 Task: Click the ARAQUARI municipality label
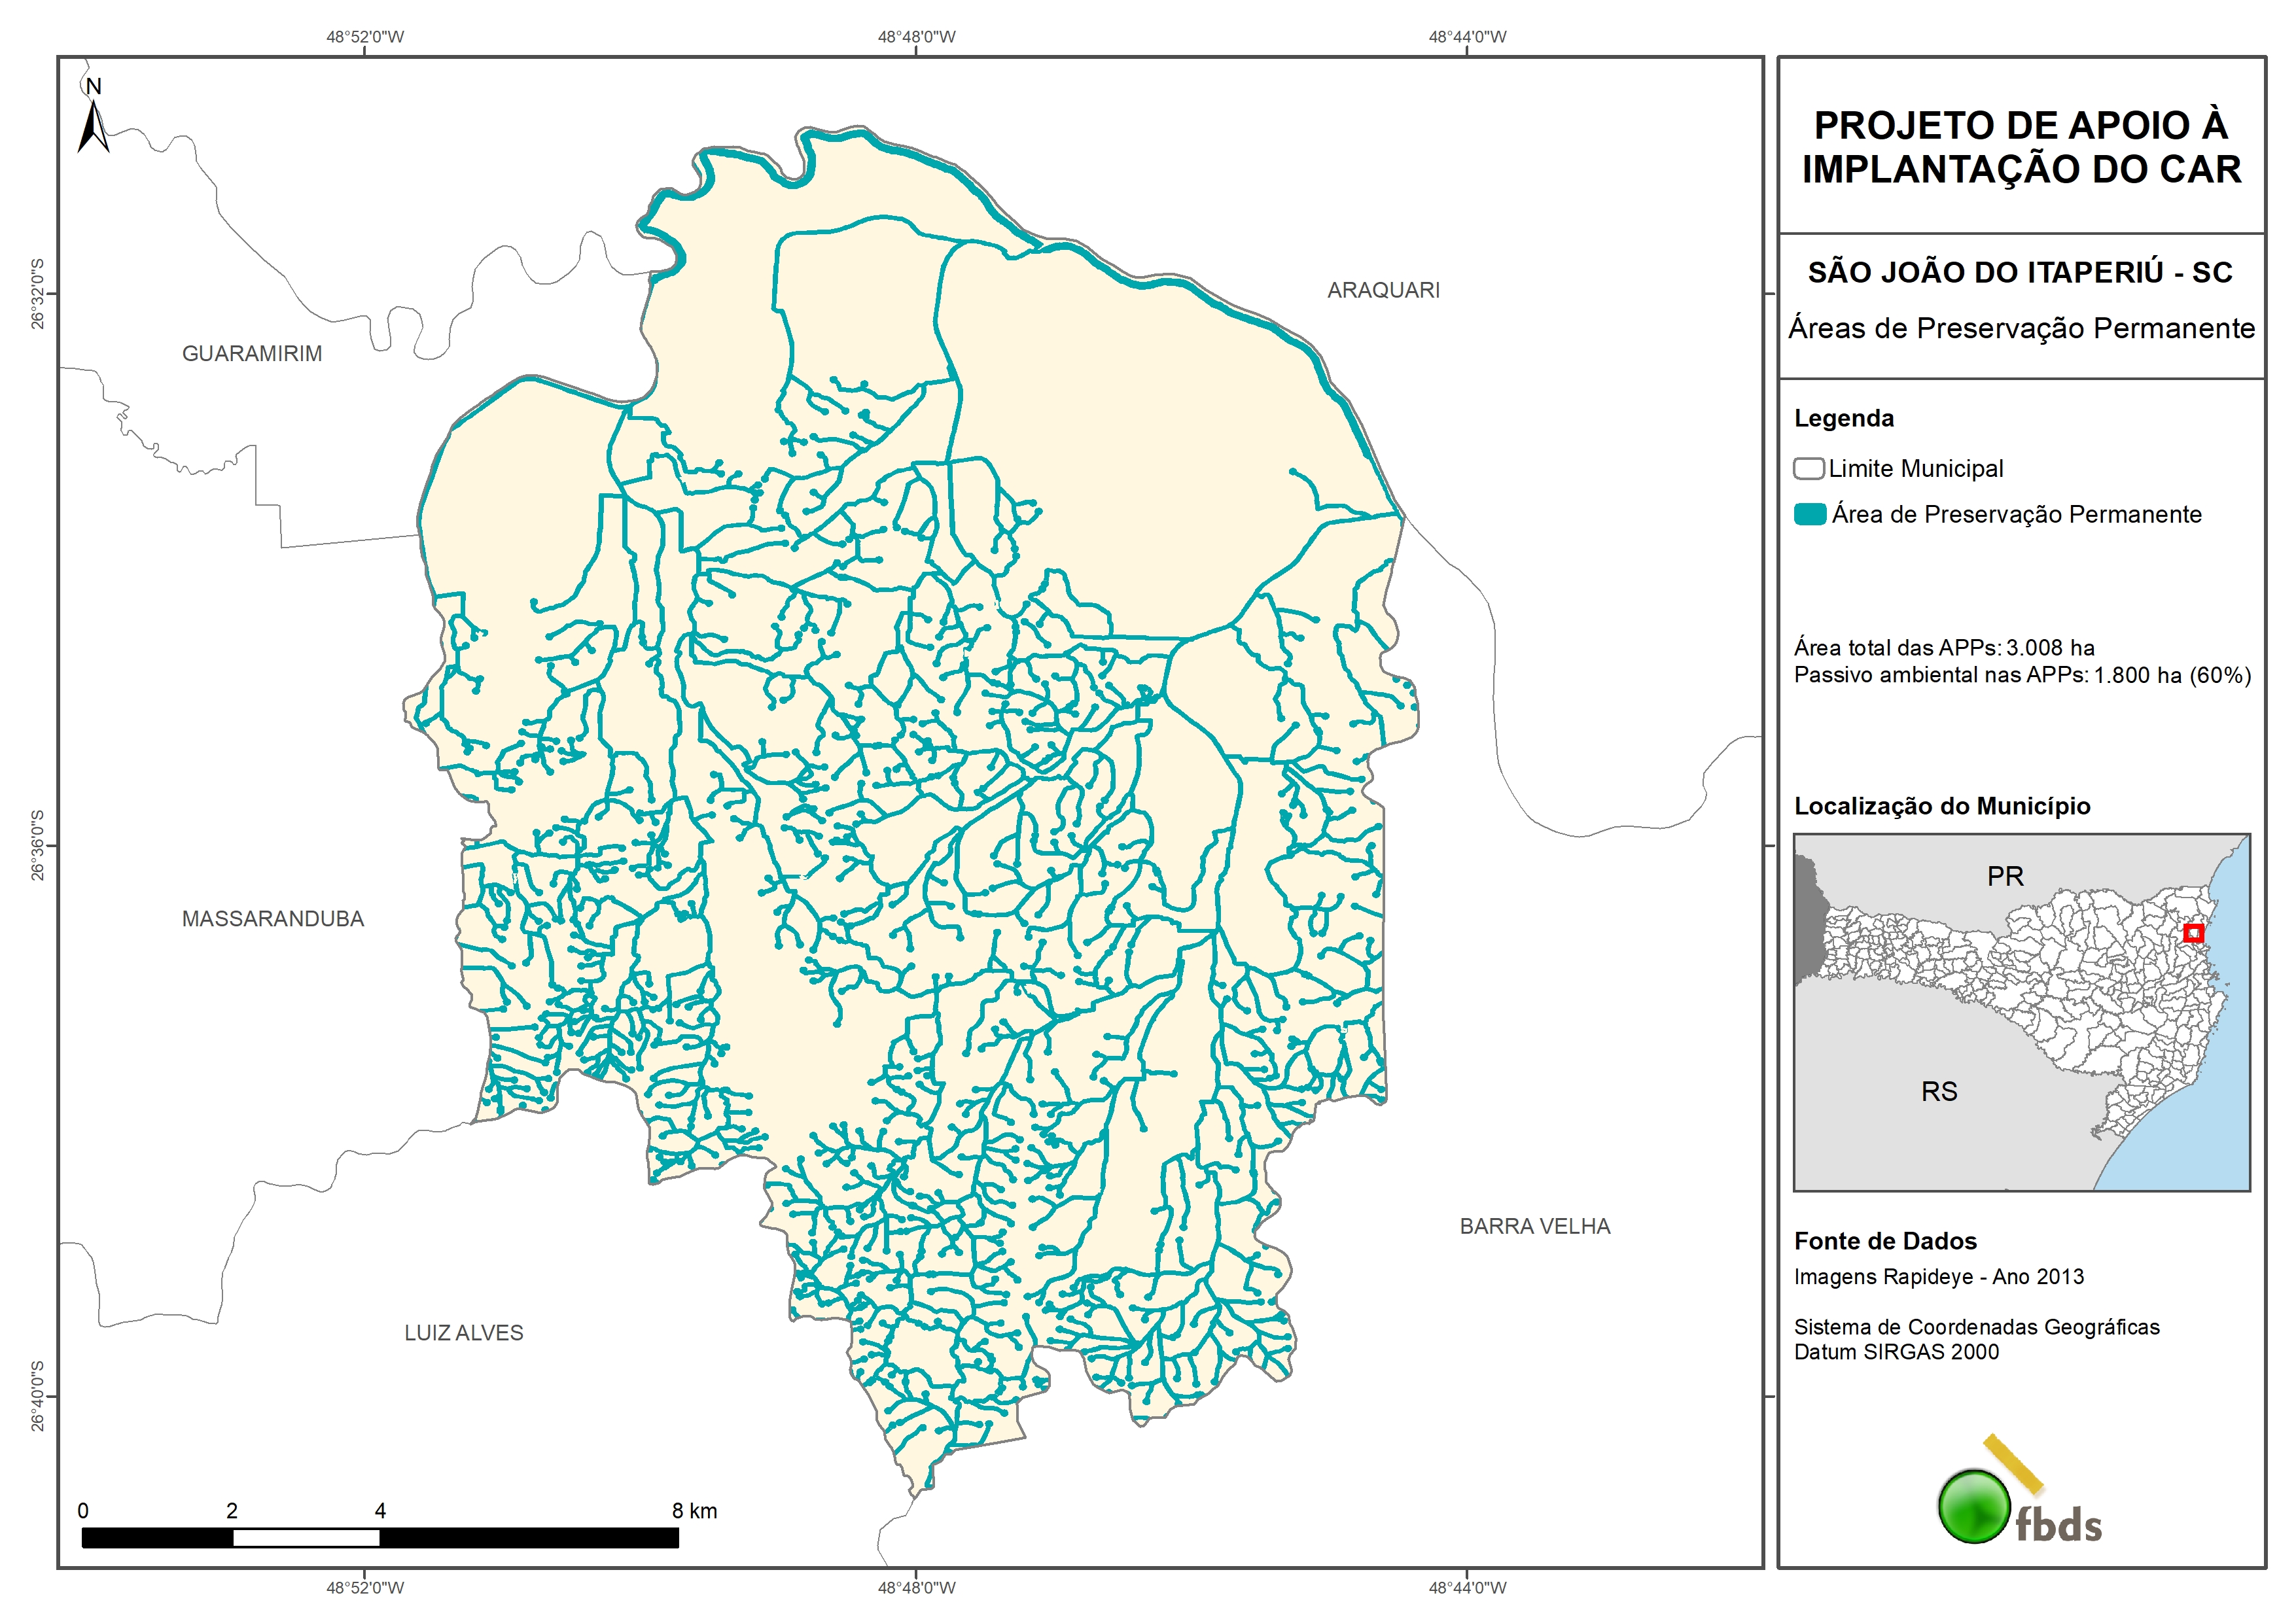[x=1383, y=291]
